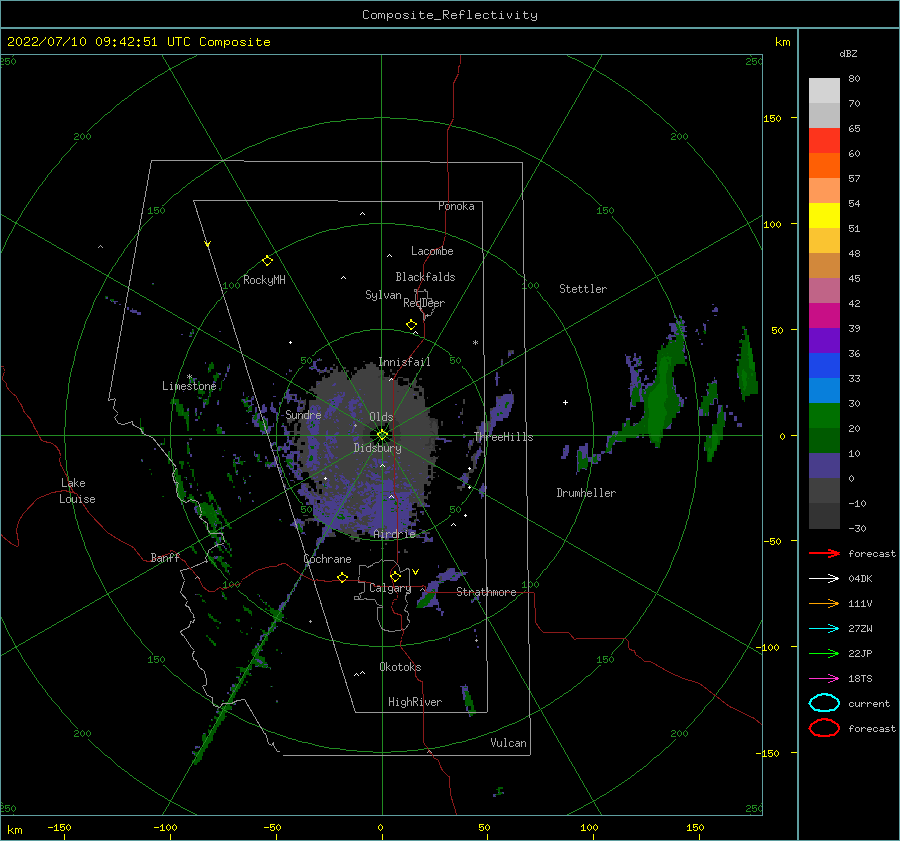This screenshot has height=841, width=900.
Task: Select the dark green 10-20 dBZ swatch
Action: point(824,440)
